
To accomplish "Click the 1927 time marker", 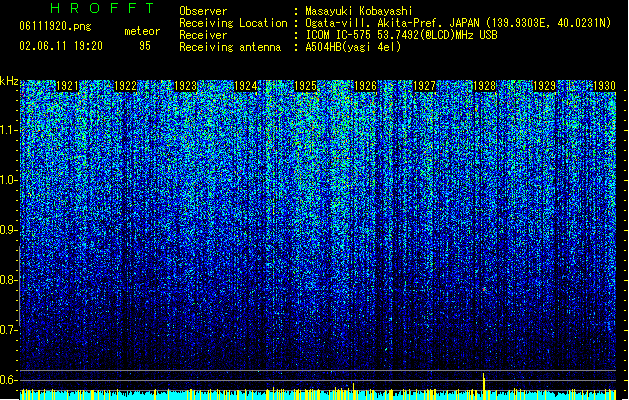I will point(424,86).
